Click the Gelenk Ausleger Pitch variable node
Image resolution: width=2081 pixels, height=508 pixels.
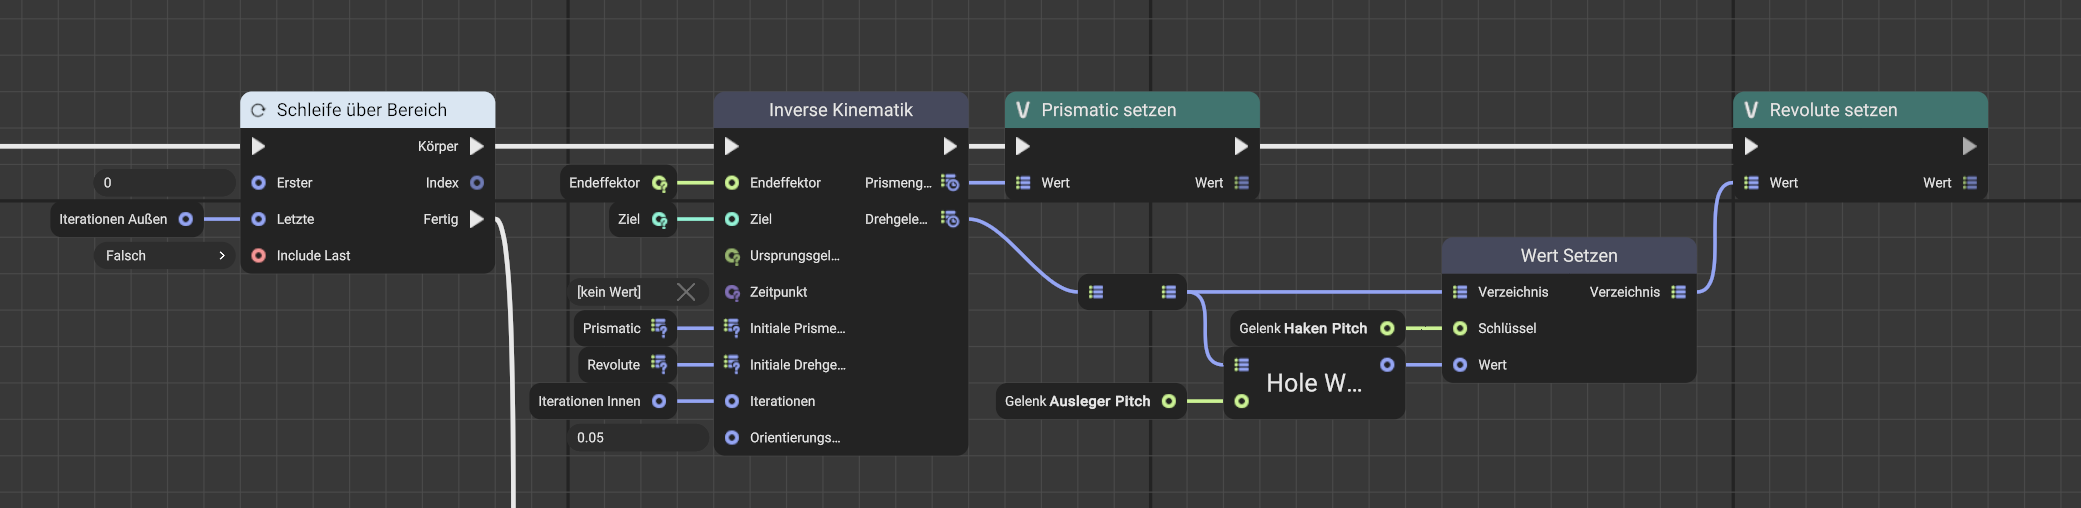click(1077, 401)
